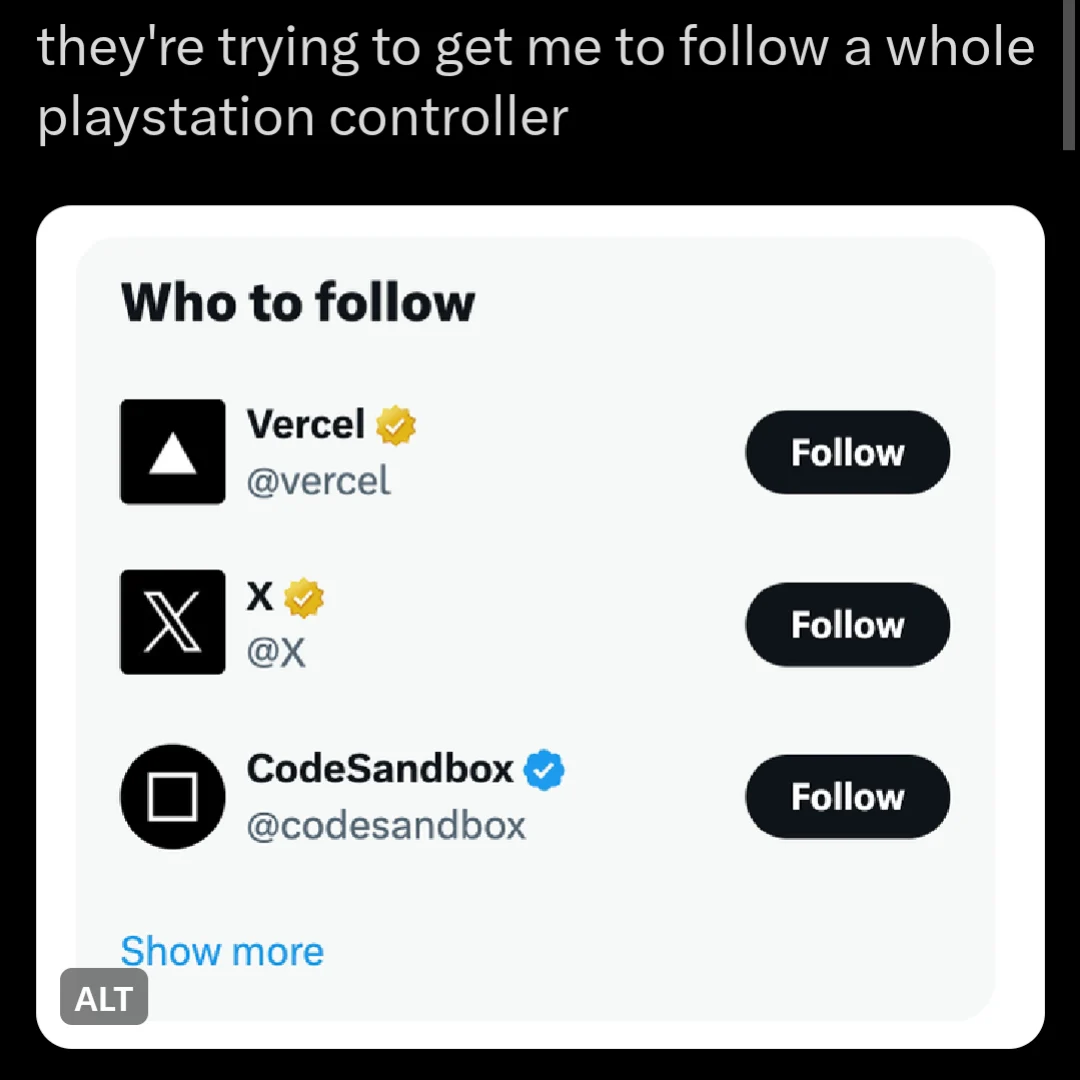This screenshot has width=1080, height=1080.
Task: Click CodeSandbox's blue verified checkmark badge
Action: click(x=545, y=770)
